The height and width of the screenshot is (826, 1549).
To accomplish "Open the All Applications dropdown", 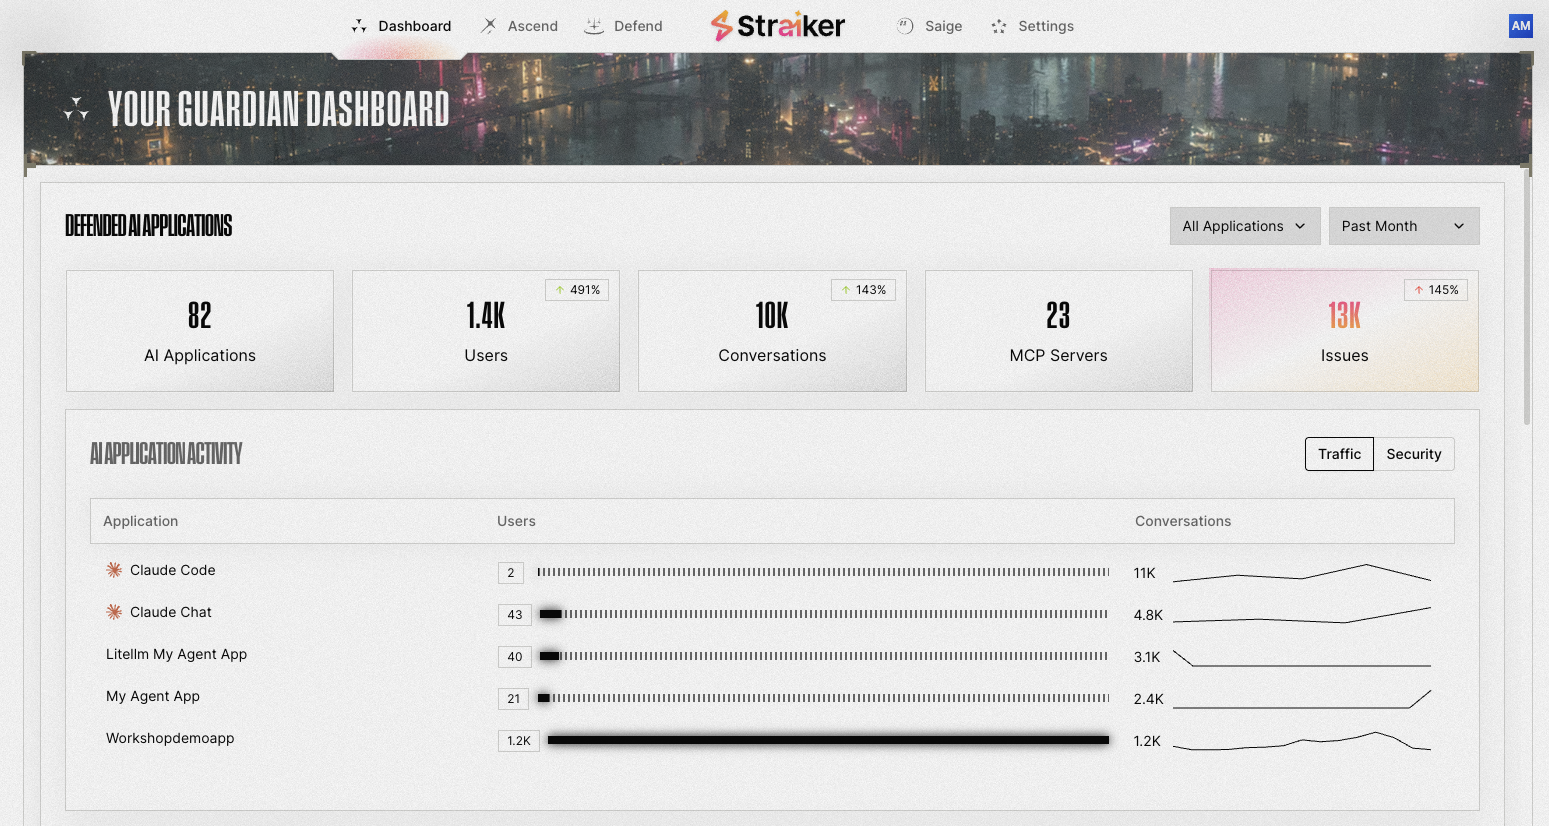I will [1245, 226].
